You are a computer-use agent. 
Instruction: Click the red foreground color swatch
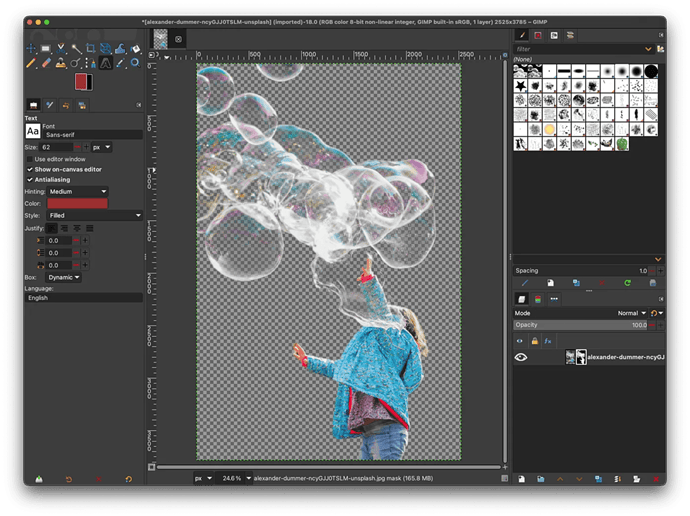[x=81, y=82]
